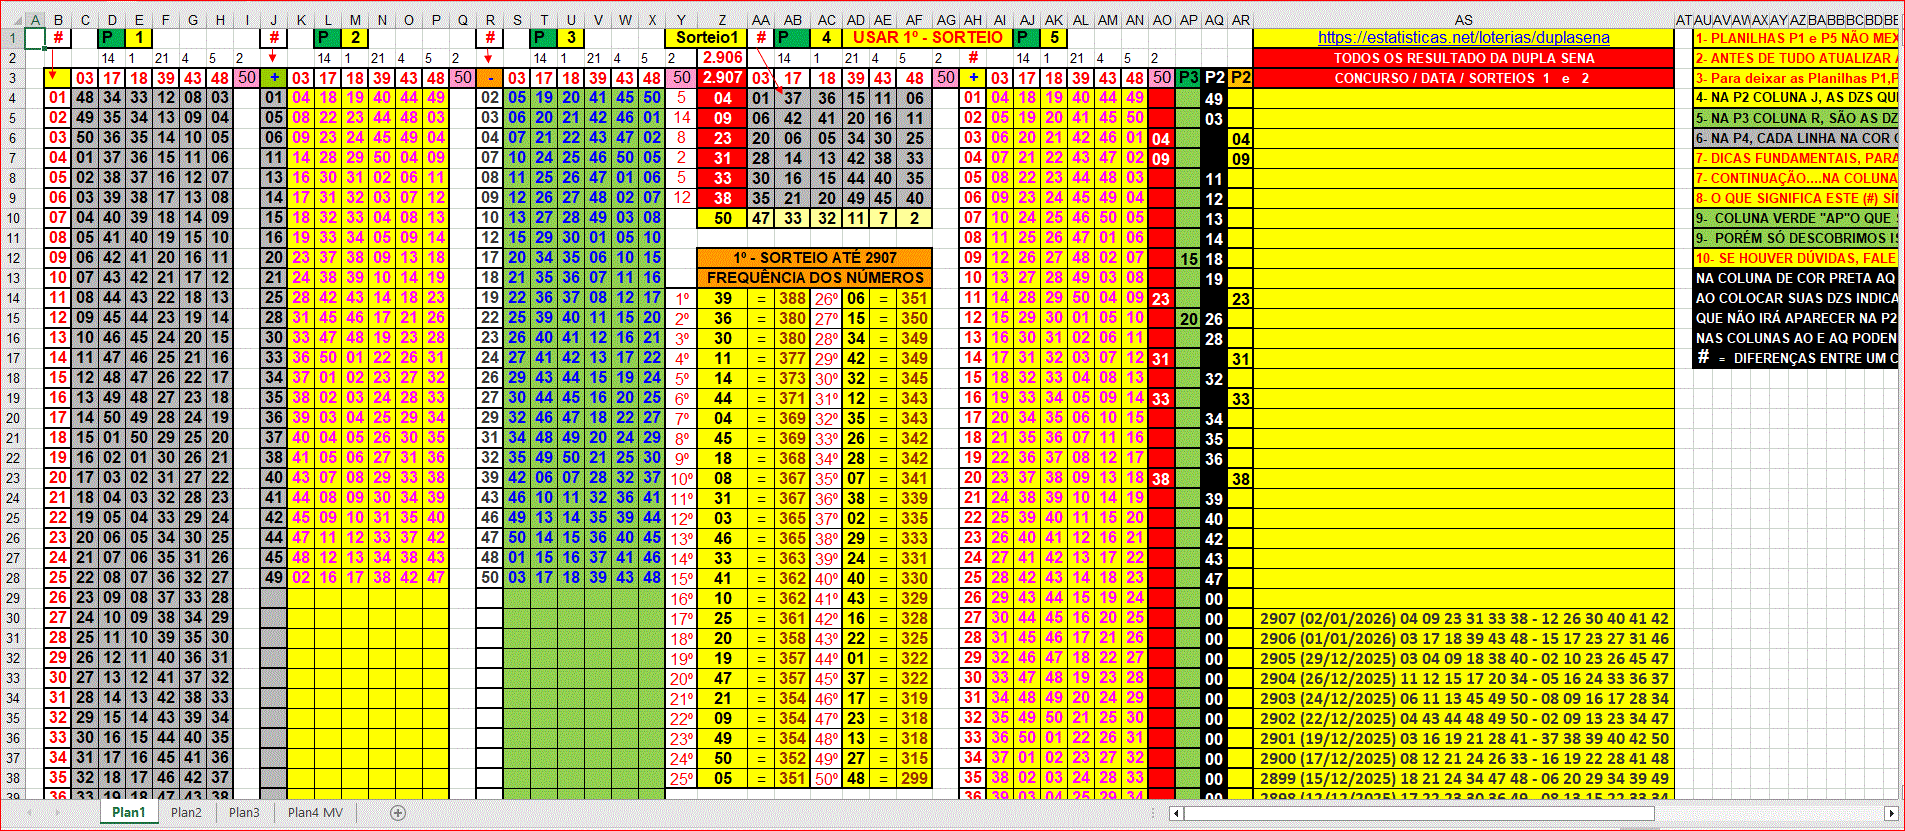Switch to the Plan2 sheet tab
Screen dimensions: 1905x831
pos(186,813)
